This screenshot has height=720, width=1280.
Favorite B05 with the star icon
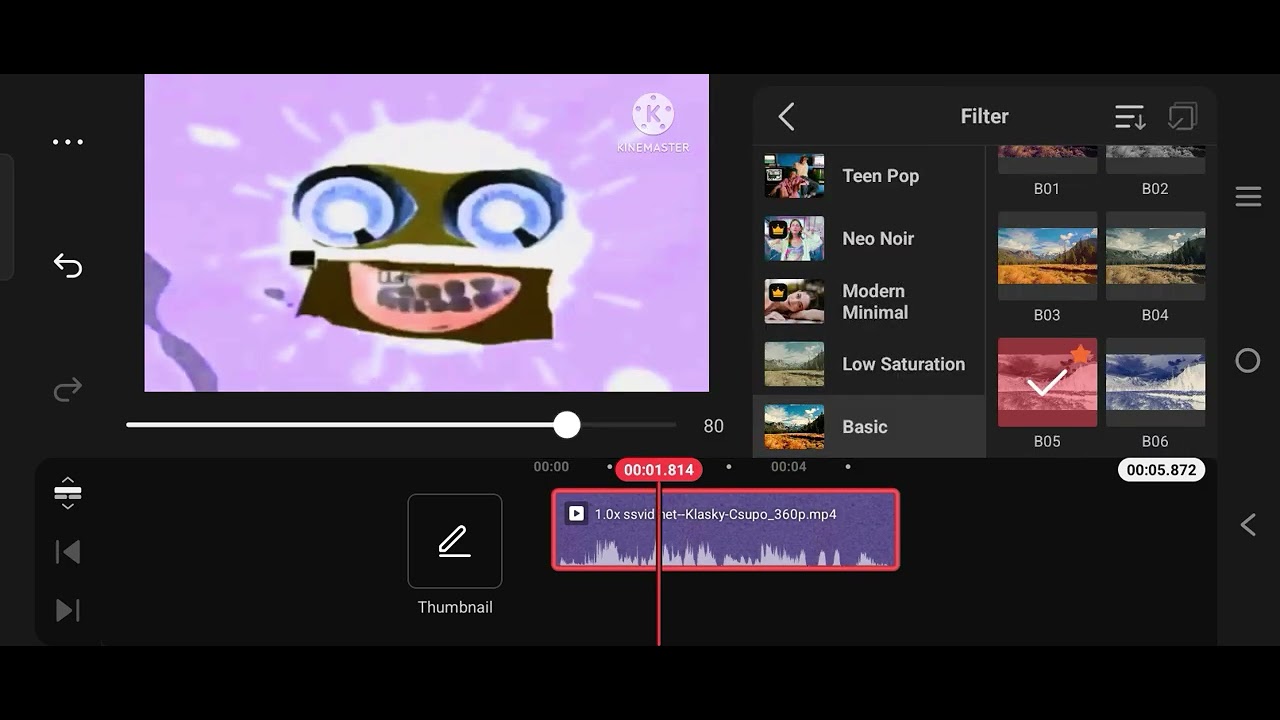point(1080,354)
